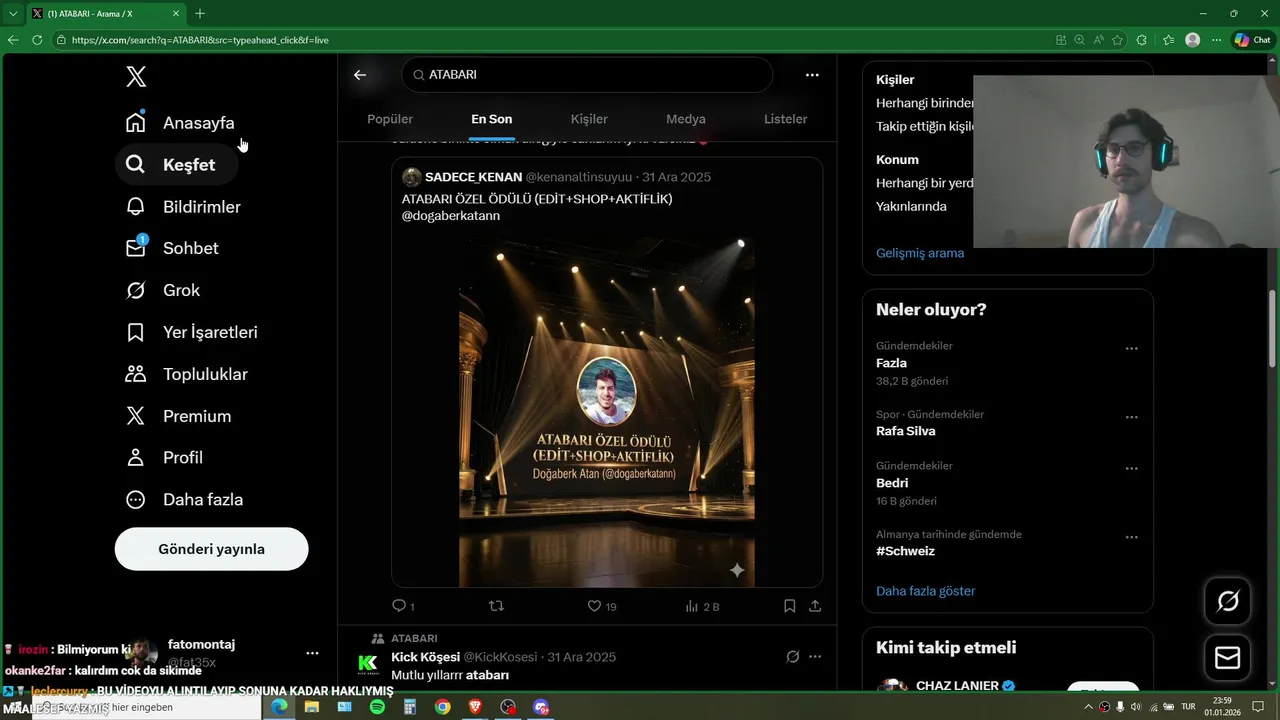The height and width of the screenshot is (720, 1280).
Task: Open more options for Rafa Silva trend
Action: click(1131, 417)
